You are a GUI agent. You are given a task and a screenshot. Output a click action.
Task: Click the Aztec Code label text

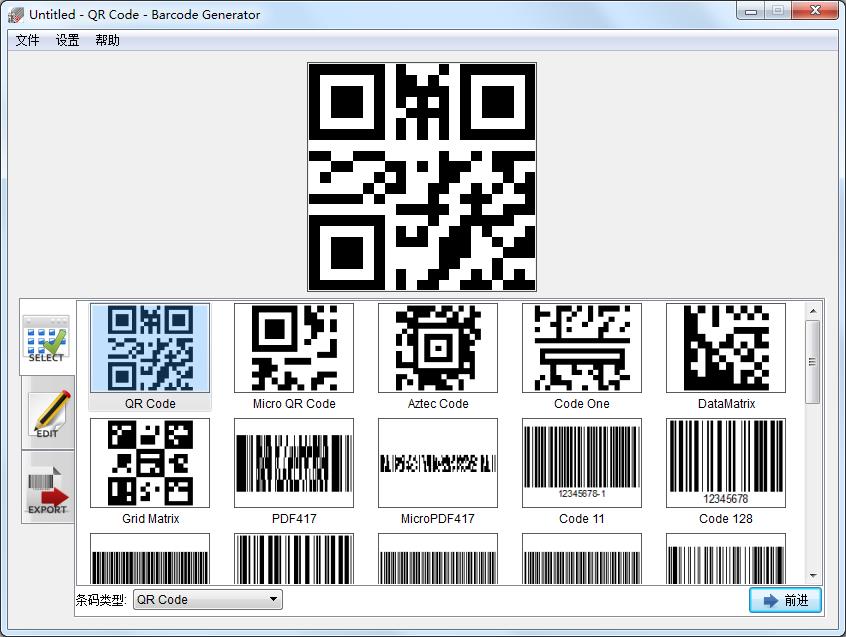pyautogui.click(x=438, y=403)
